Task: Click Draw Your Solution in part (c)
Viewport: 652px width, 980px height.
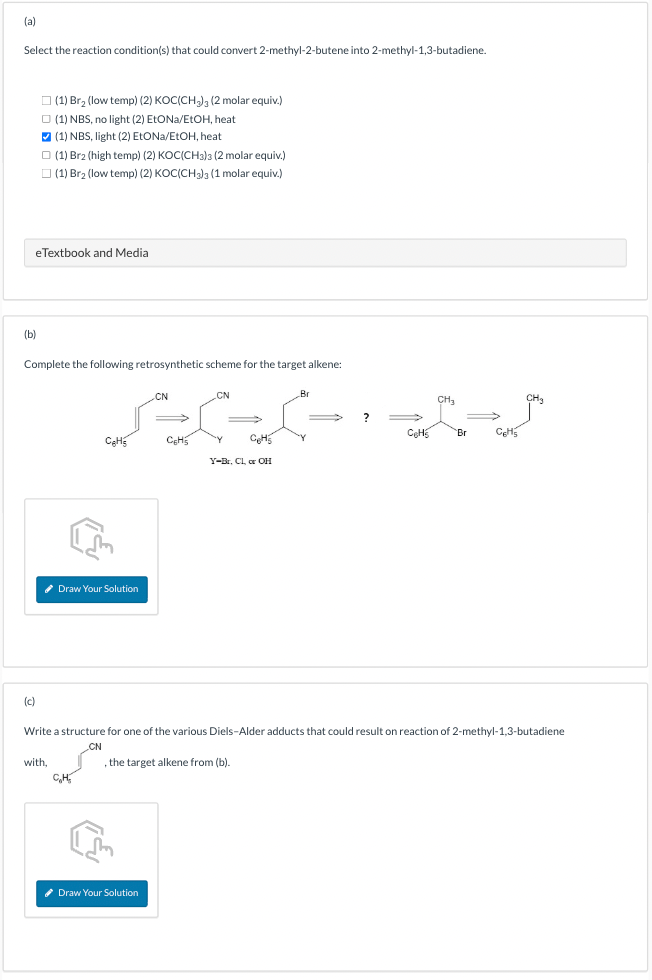Action: 92,893
